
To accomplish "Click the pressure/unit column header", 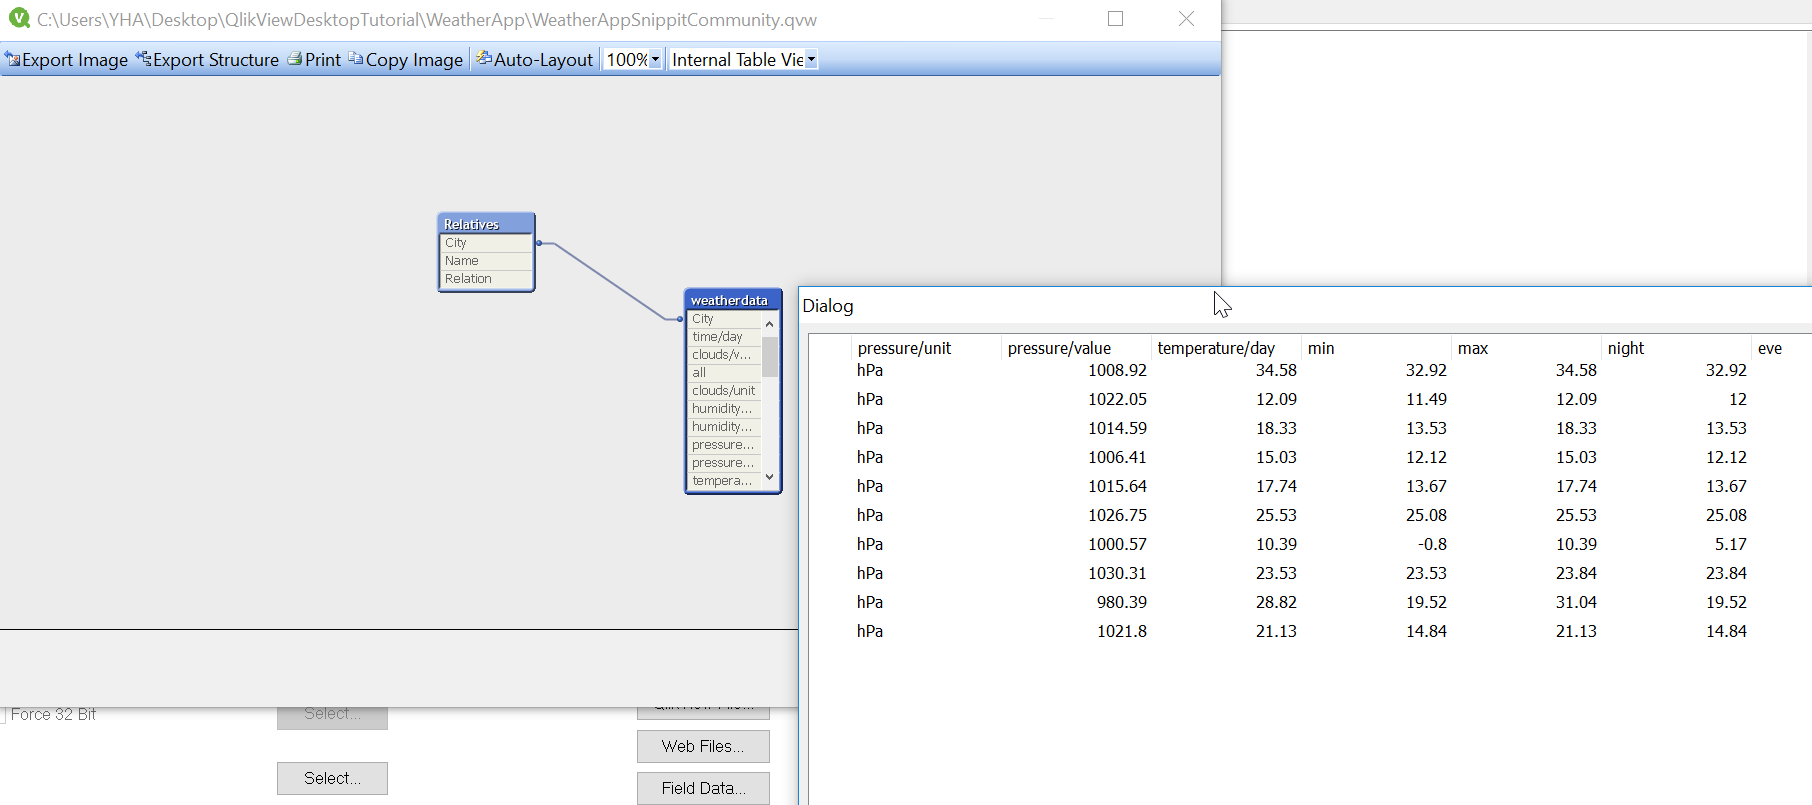I will [x=926, y=348].
